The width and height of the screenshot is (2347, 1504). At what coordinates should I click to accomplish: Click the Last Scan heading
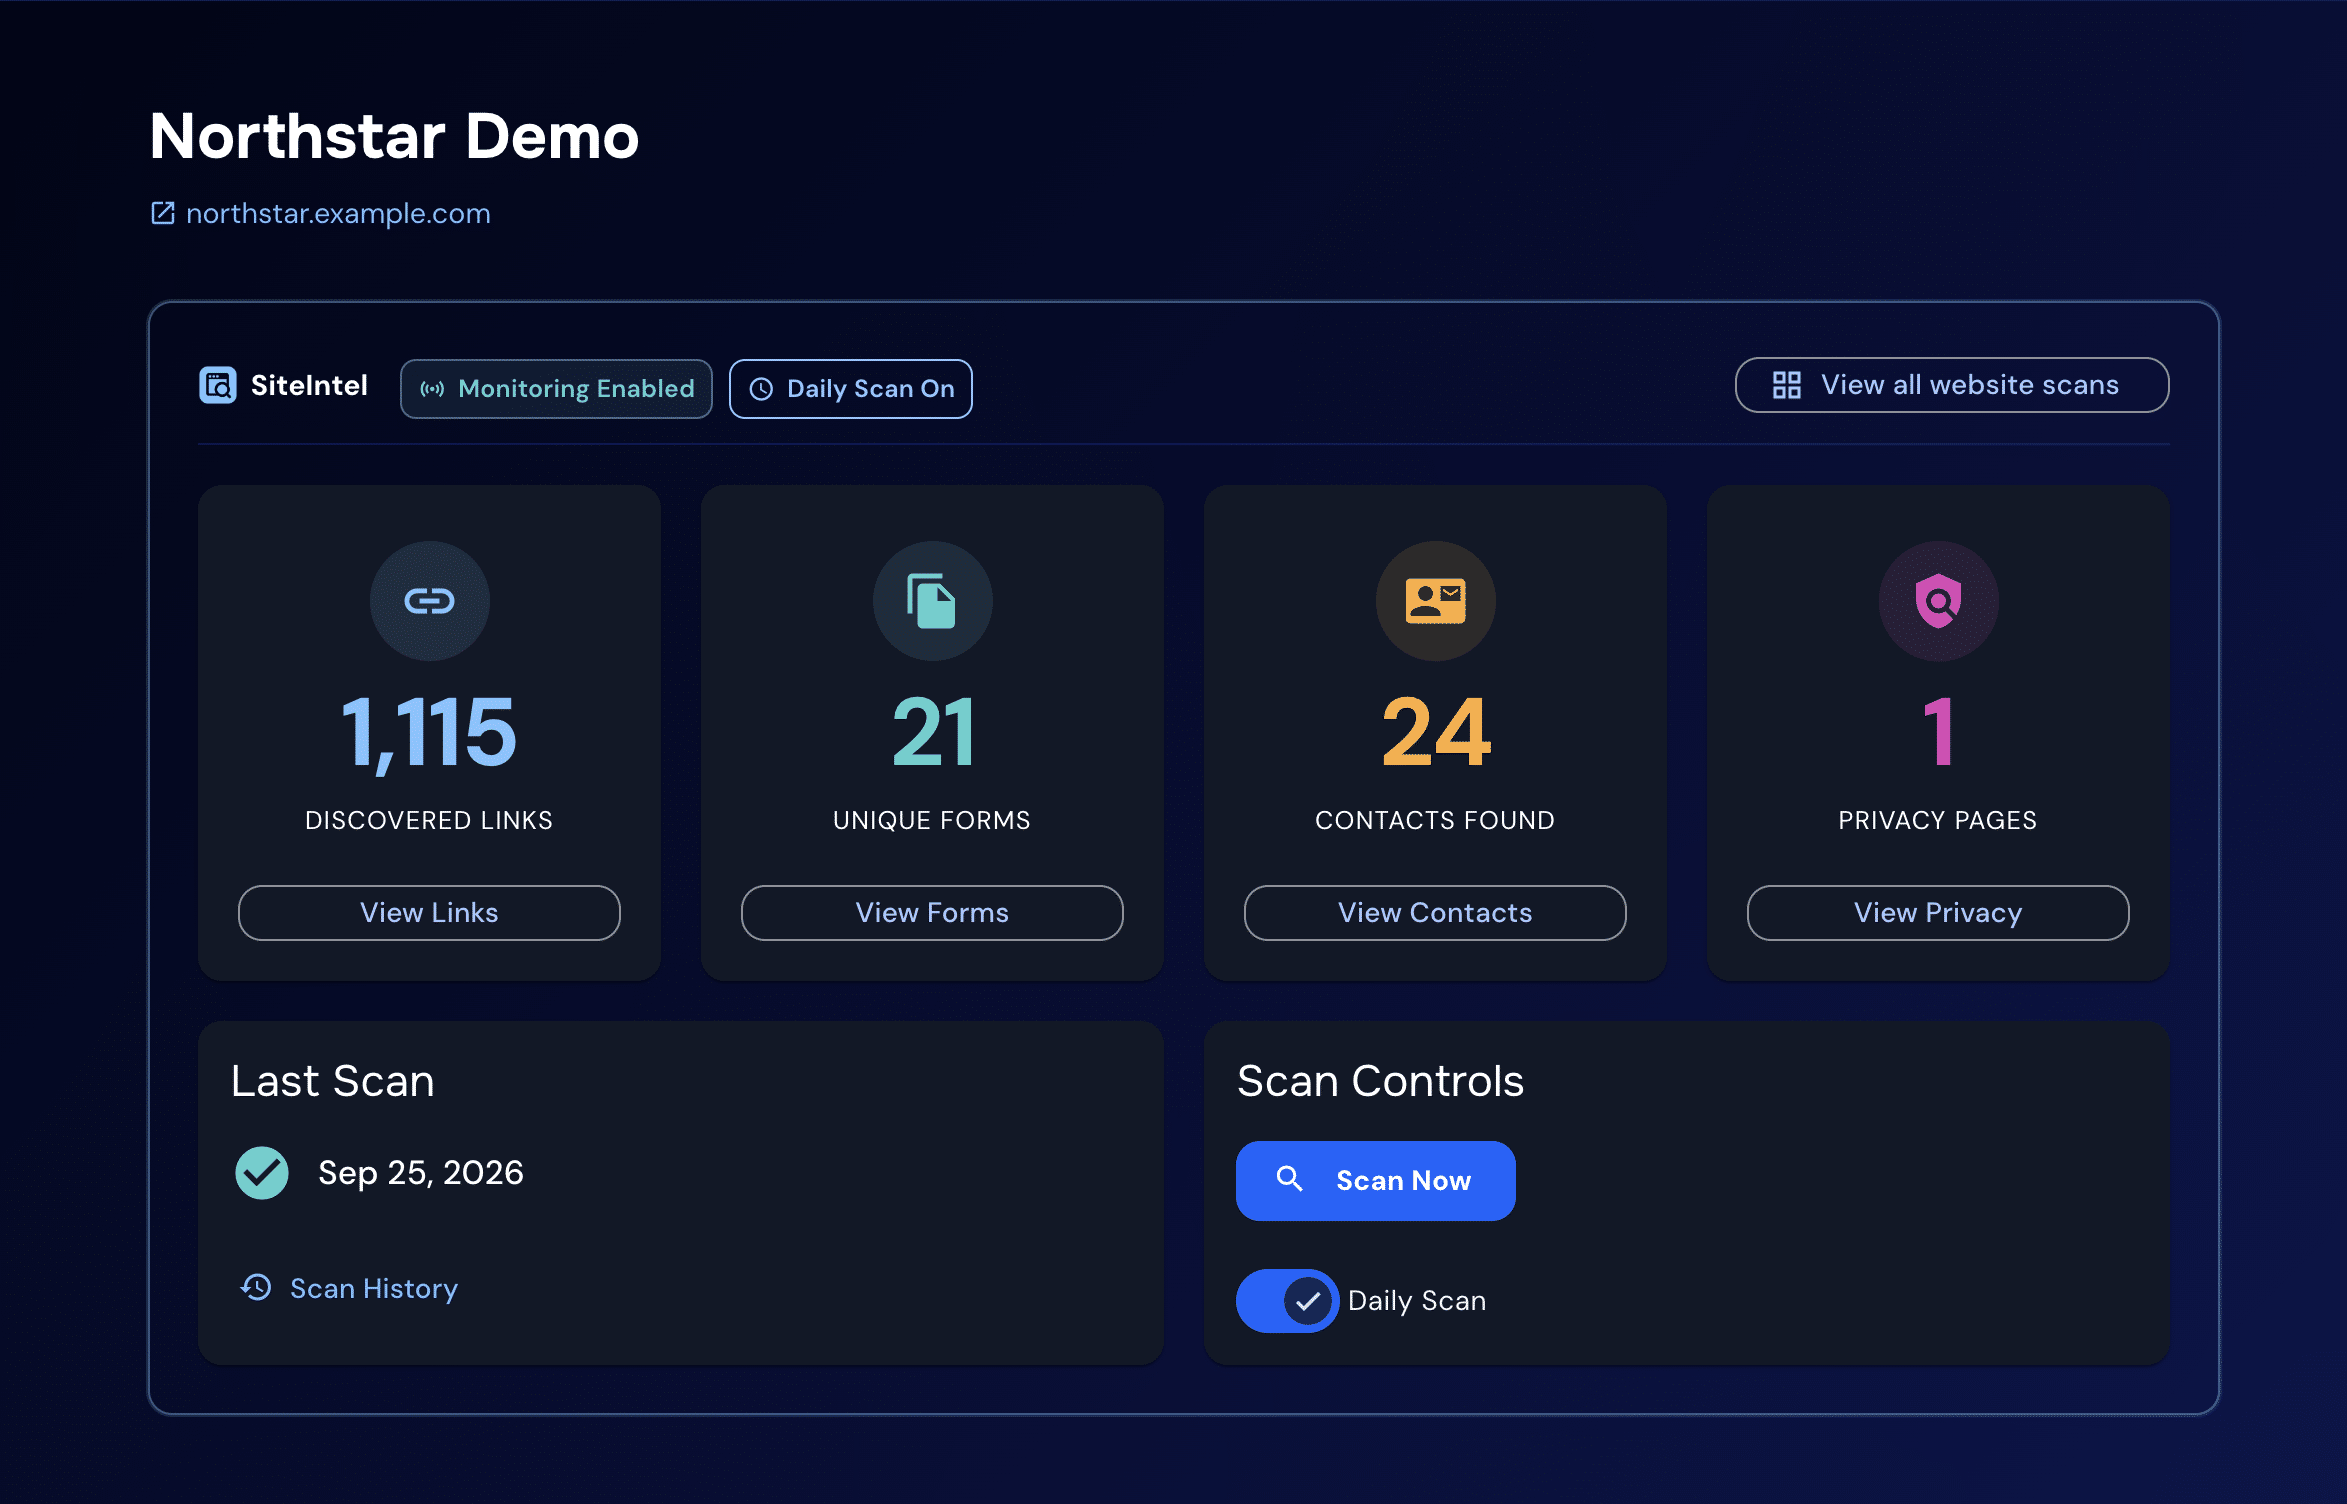333,1081
